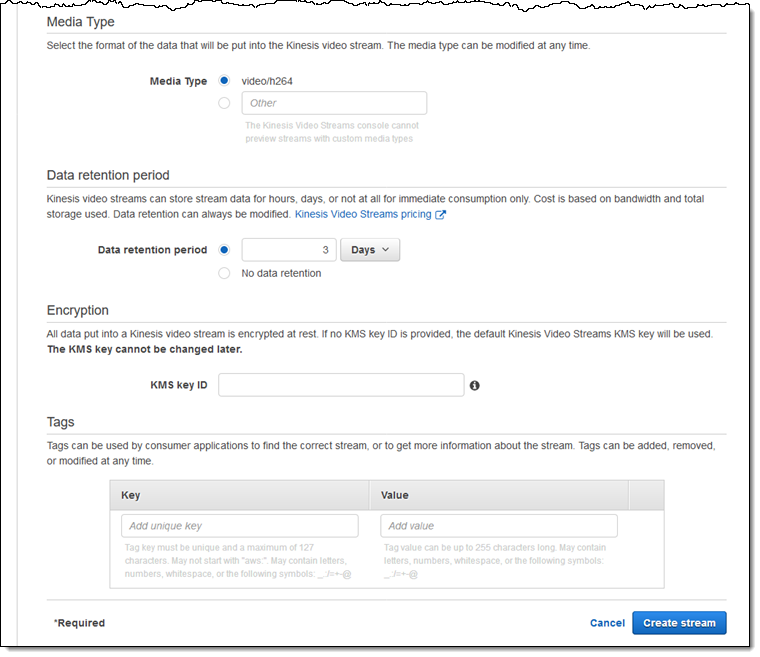This screenshot has height=657, width=760.
Task: Open the Days unit dropdown
Action: (x=370, y=250)
